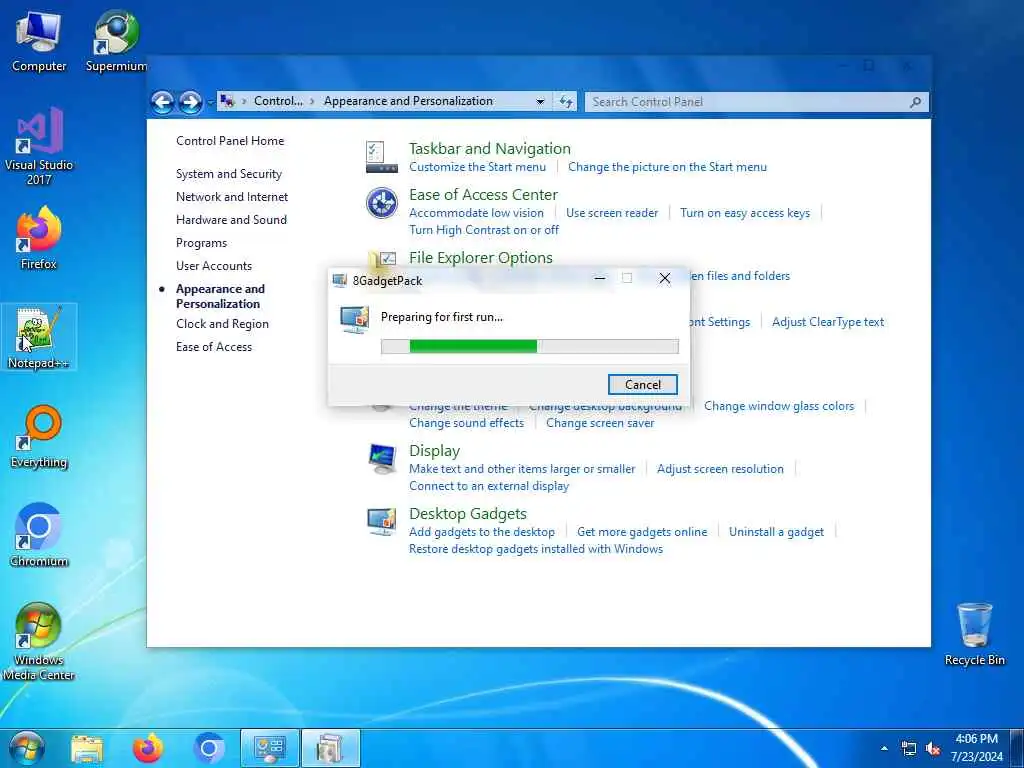This screenshot has width=1024, height=768.
Task: Open the recent pages dropdown arrow
Action: click(x=210, y=102)
